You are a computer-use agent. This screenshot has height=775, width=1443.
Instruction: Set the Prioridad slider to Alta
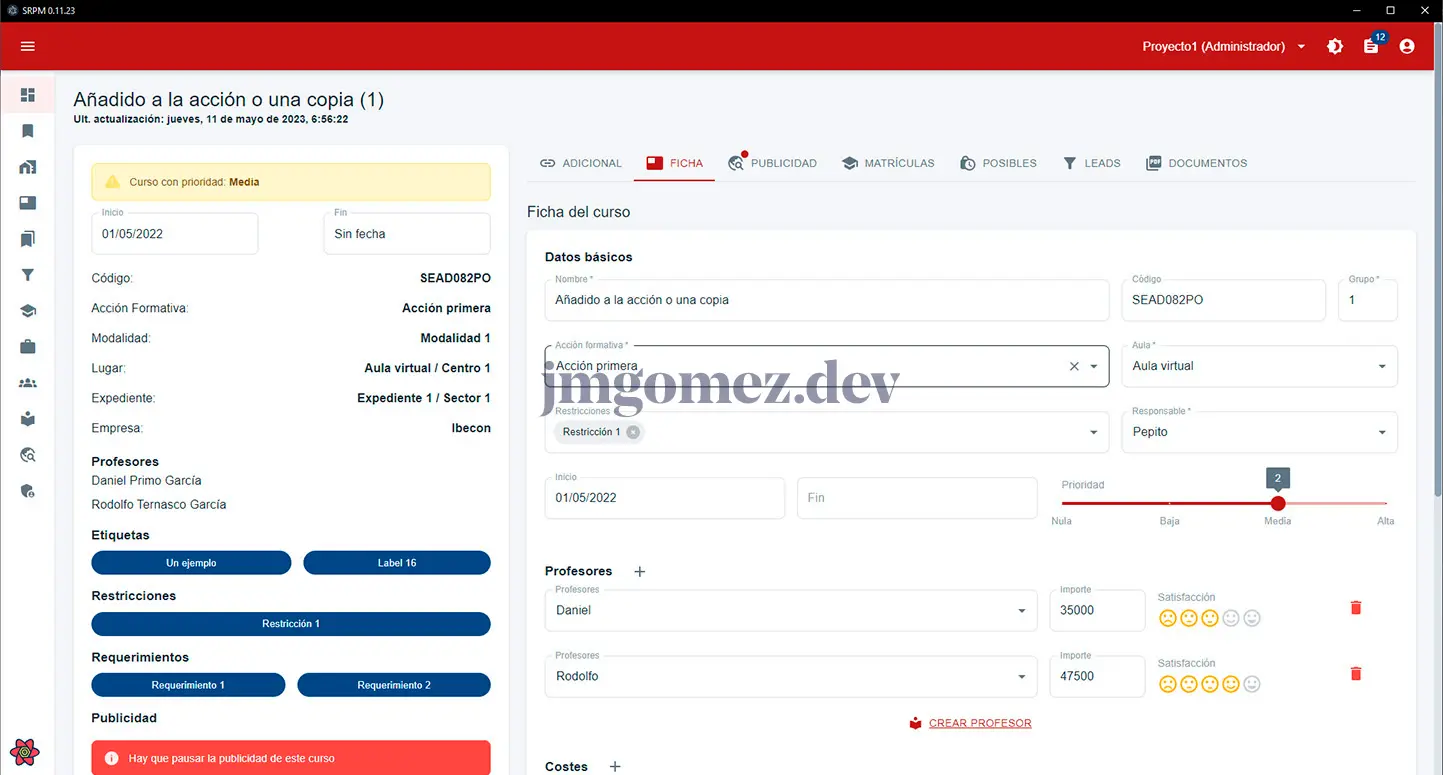(x=1386, y=503)
